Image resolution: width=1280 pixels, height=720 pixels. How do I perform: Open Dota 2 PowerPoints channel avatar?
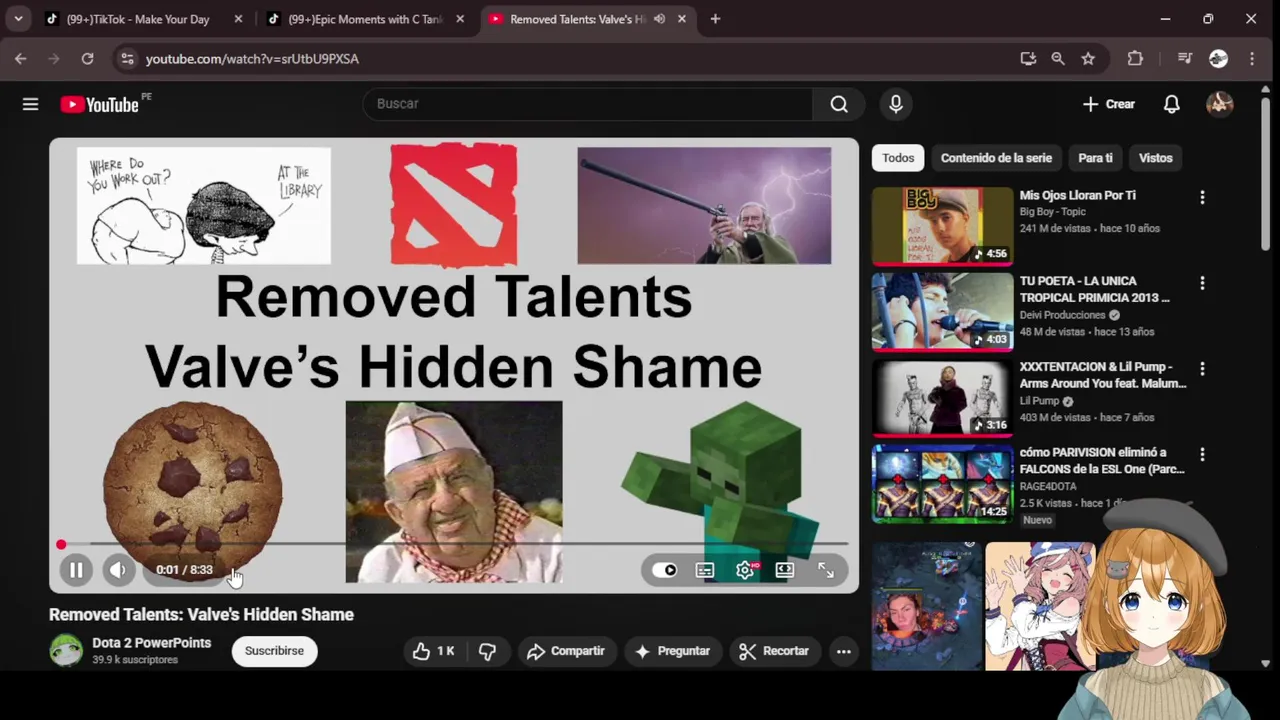[67, 650]
